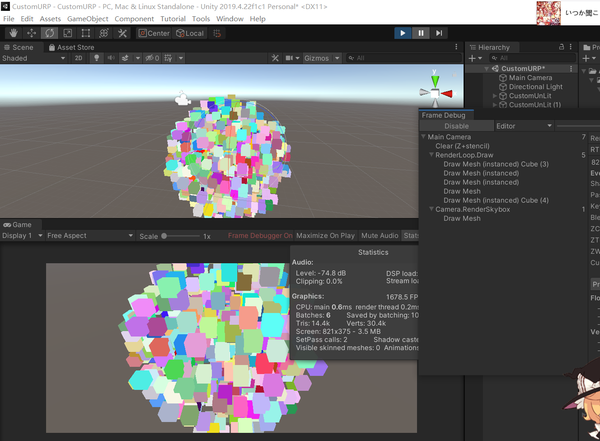Screen dimensions: 600x441
Task: Switch to the Asset Store tab
Action: coord(73,47)
